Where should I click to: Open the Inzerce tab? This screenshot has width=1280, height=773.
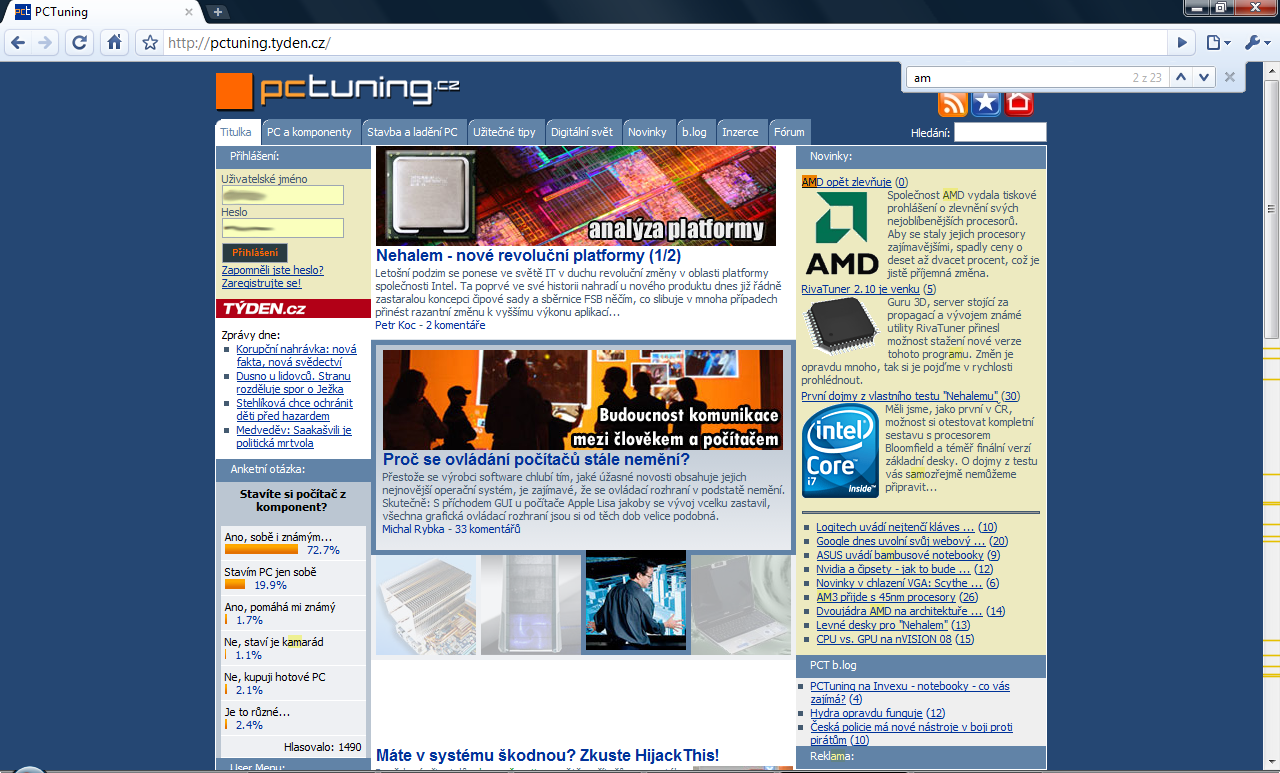[740, 132]
